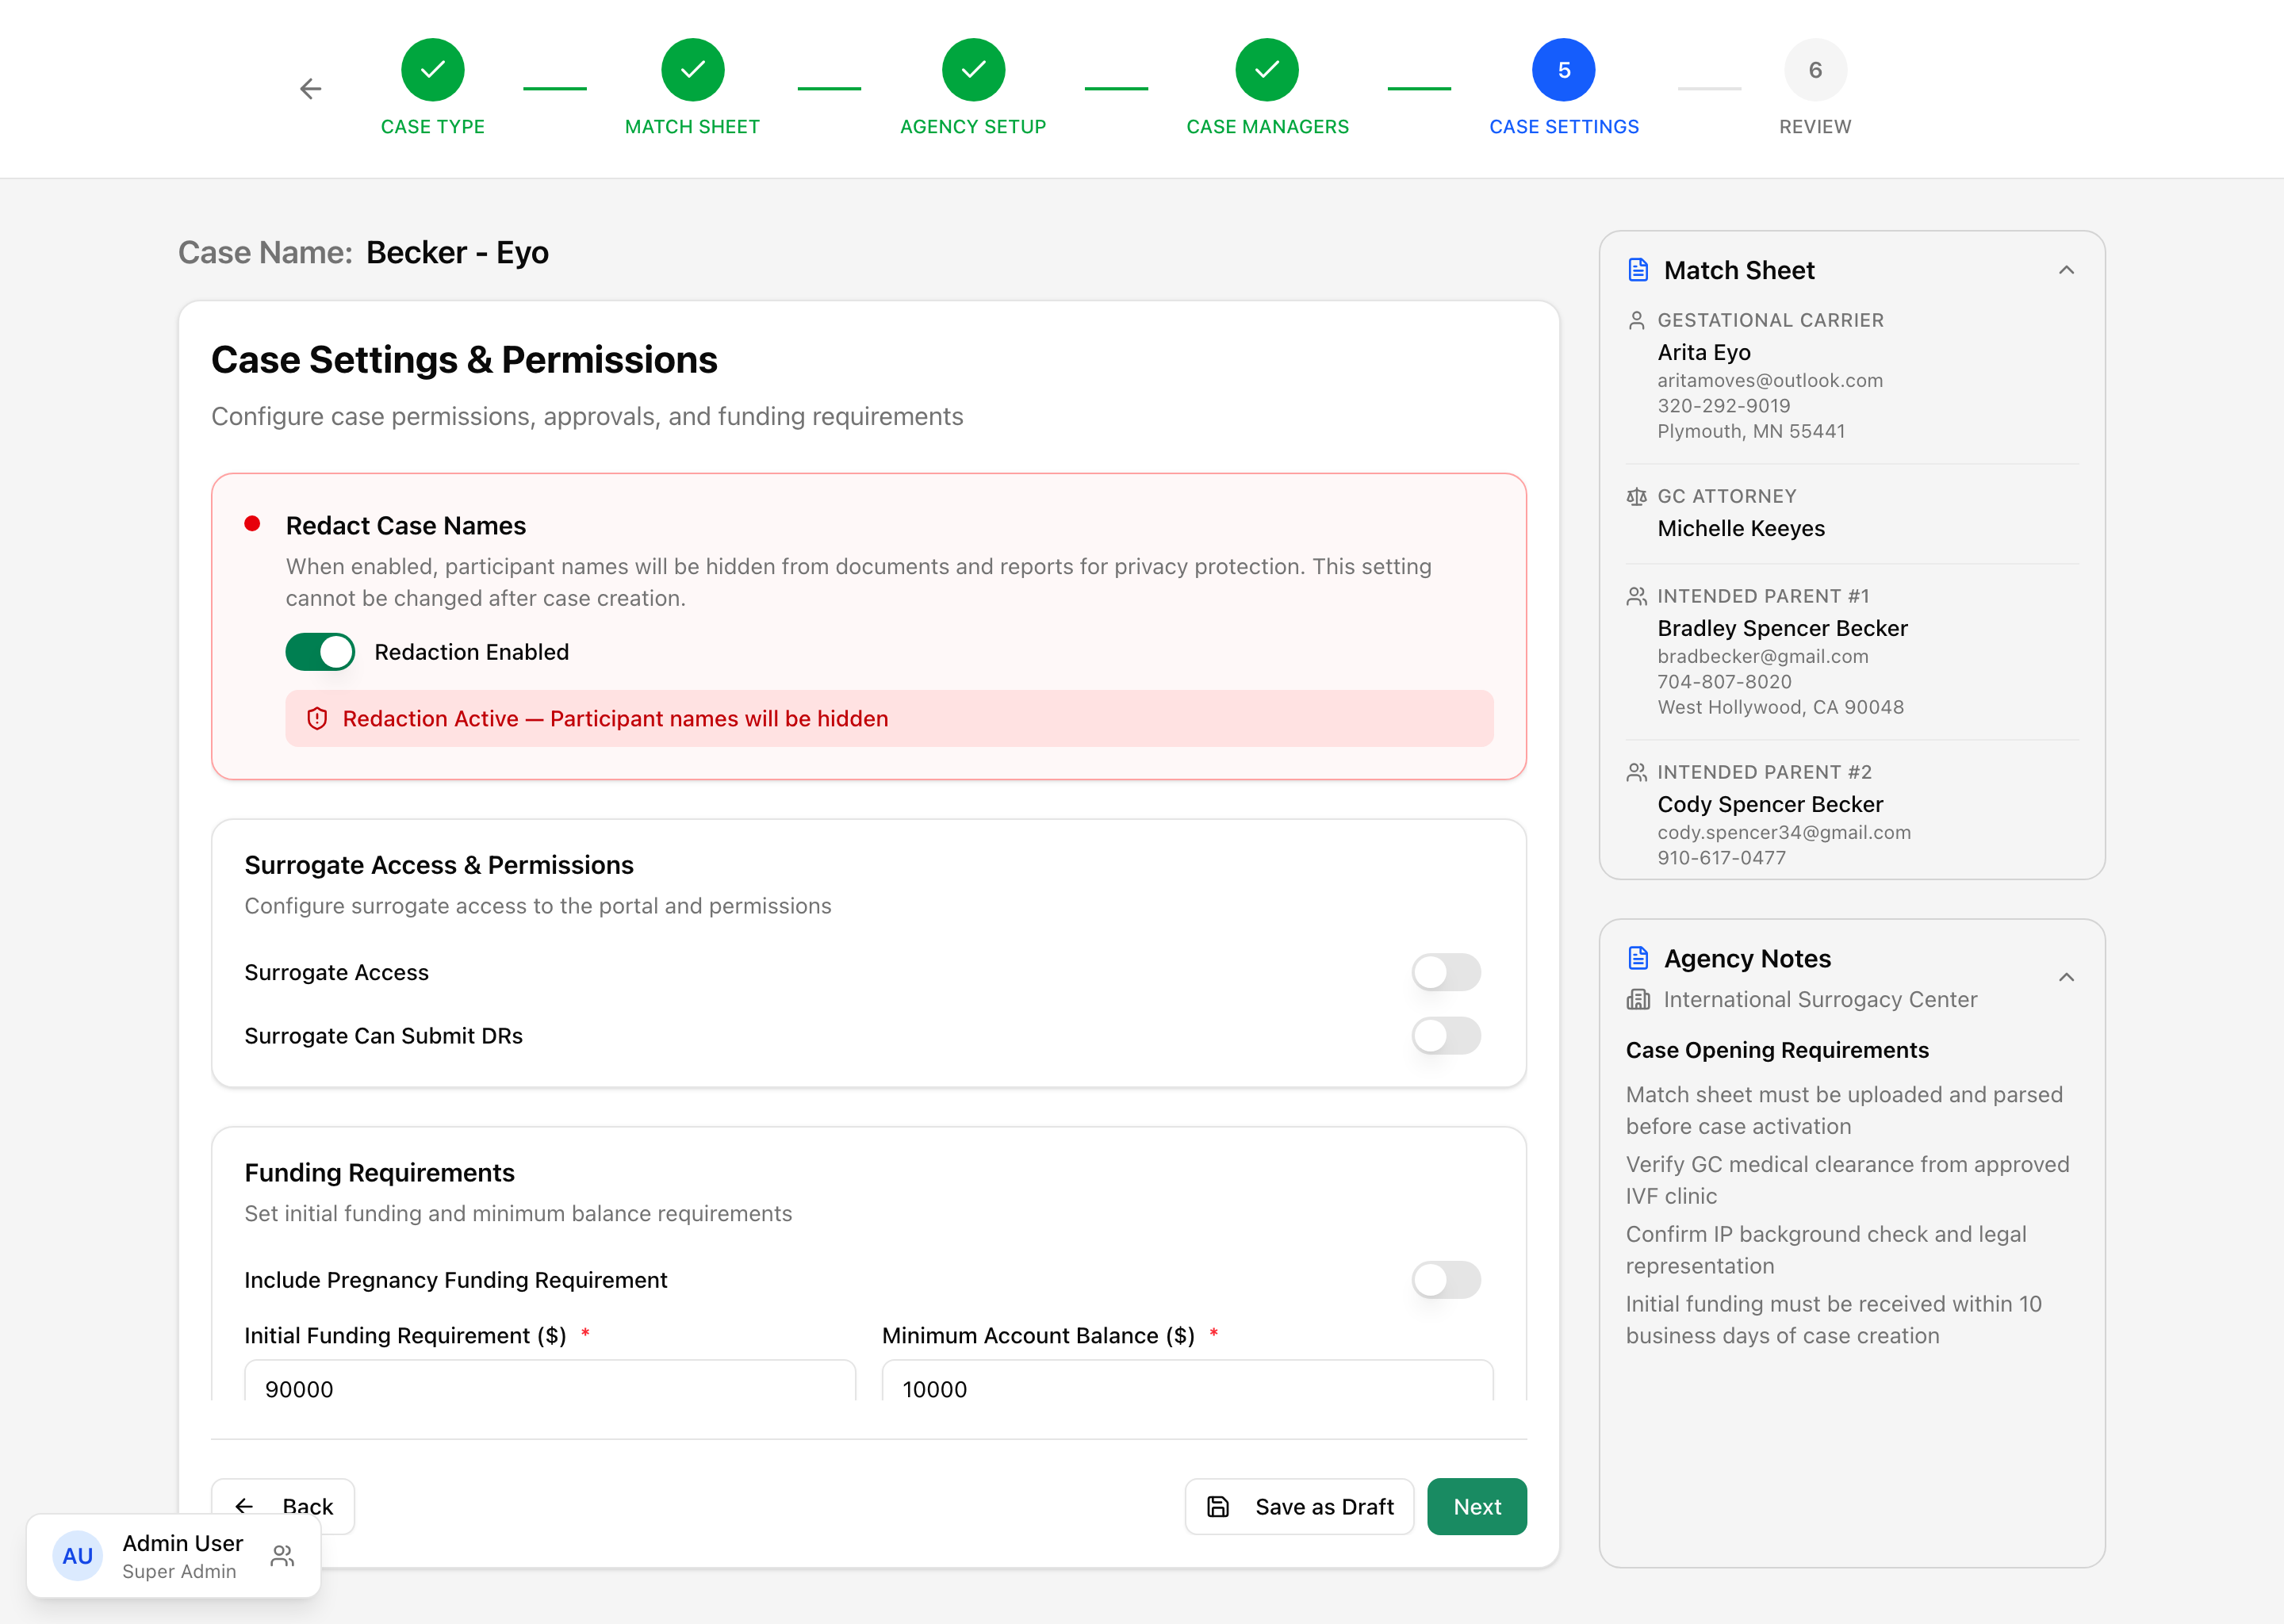Toggle the Redaction Enabled switch

tap(320, 652)
